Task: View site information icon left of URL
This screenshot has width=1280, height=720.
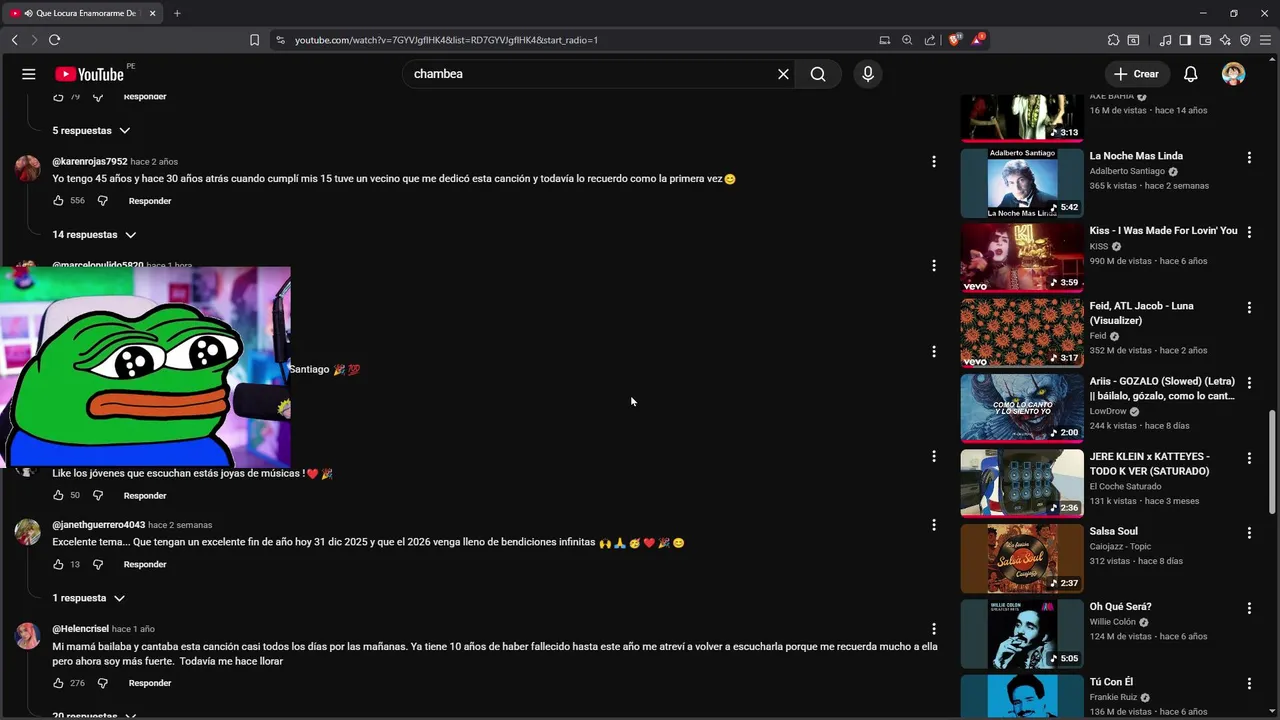Action: point(280,40)
